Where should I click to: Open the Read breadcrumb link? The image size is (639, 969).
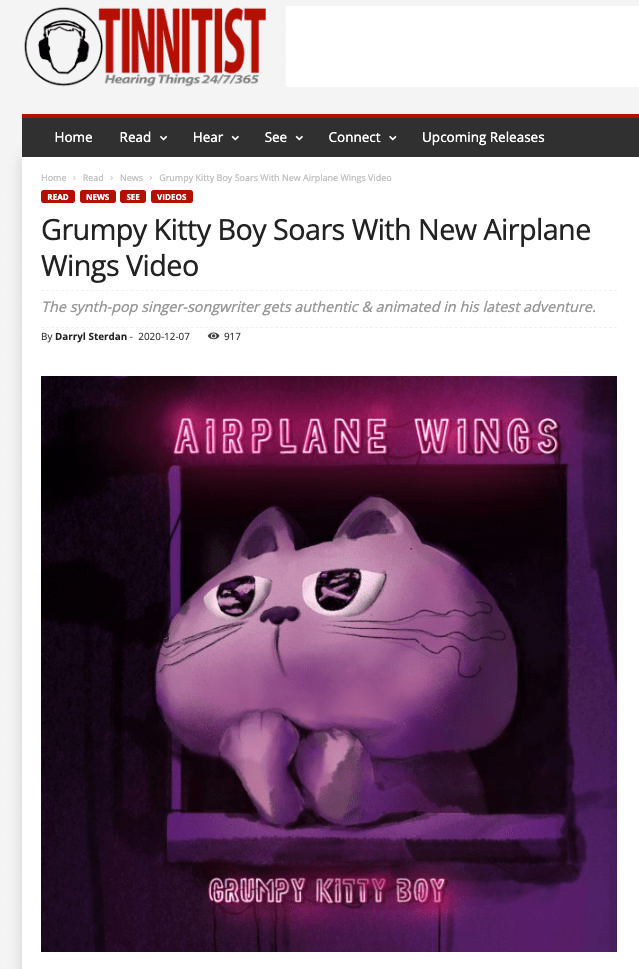93,177
